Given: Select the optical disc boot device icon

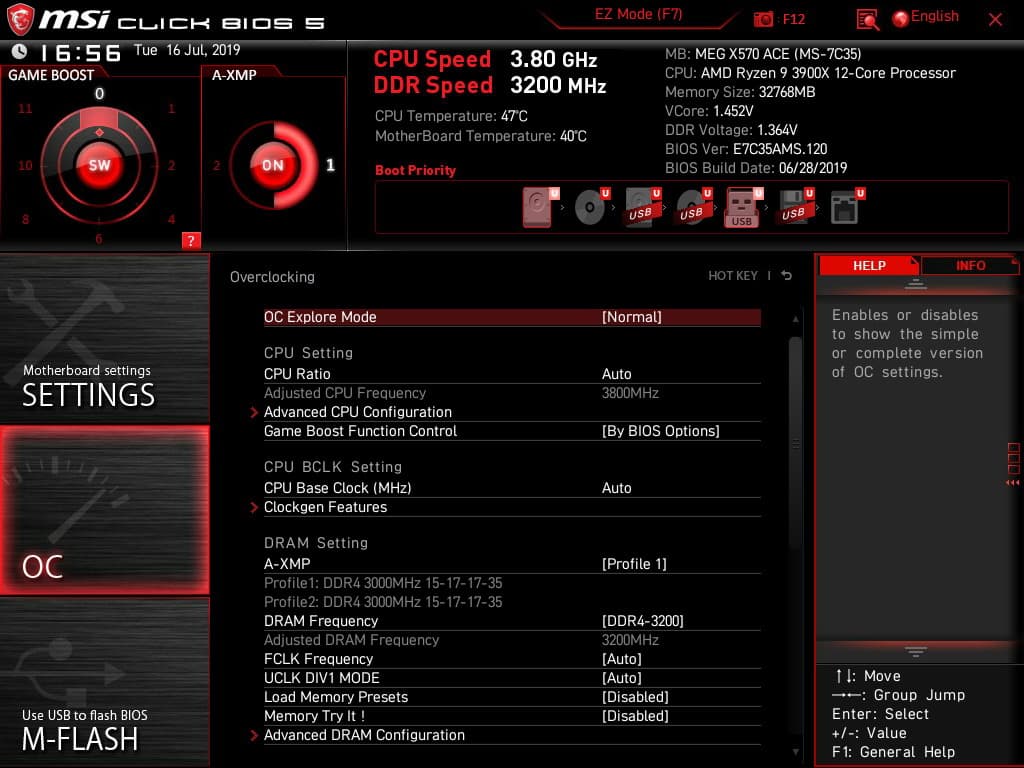Looking at the screenshot, I should [x=592, y=207].
